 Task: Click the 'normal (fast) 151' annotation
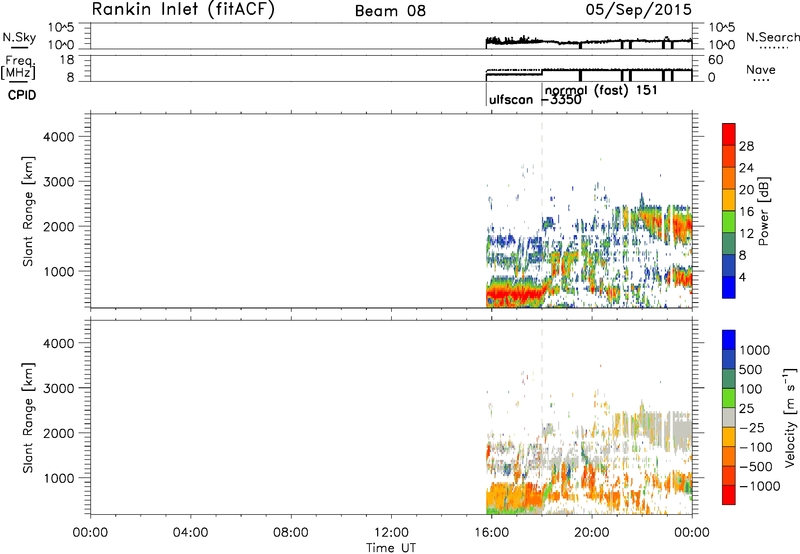click(x=601, y=91)
